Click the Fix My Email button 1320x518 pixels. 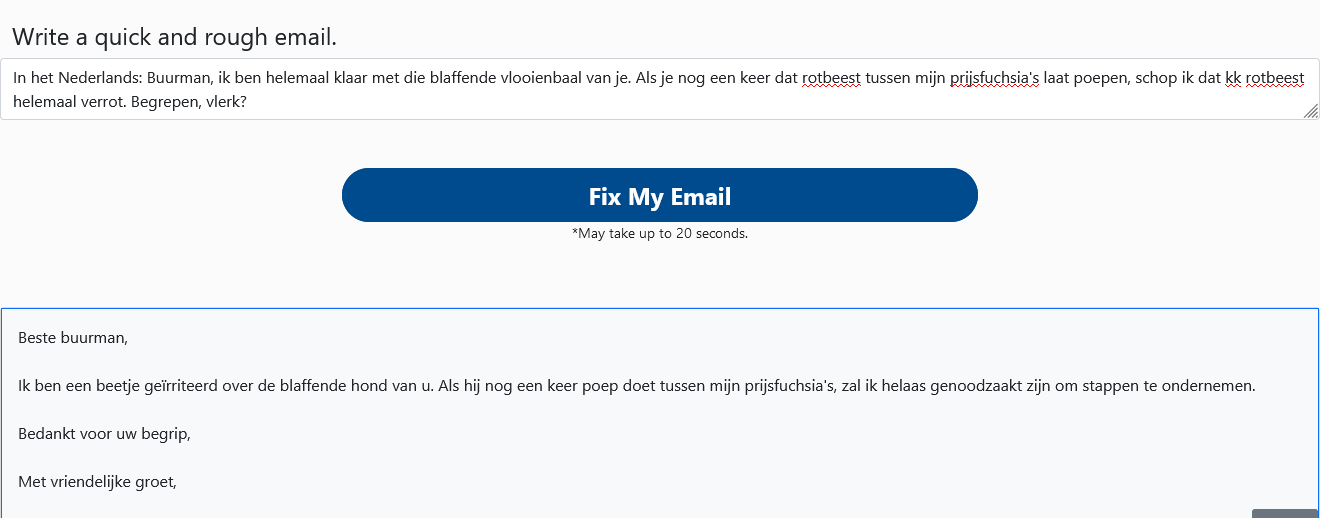(x=659, y=195)
